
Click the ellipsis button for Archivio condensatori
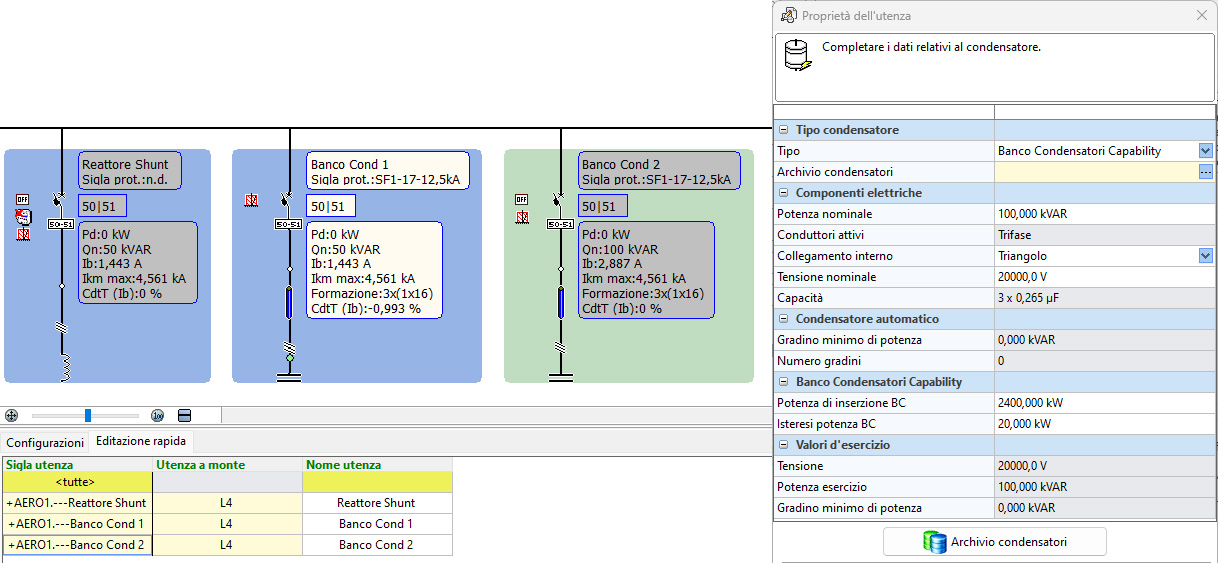1205,172
